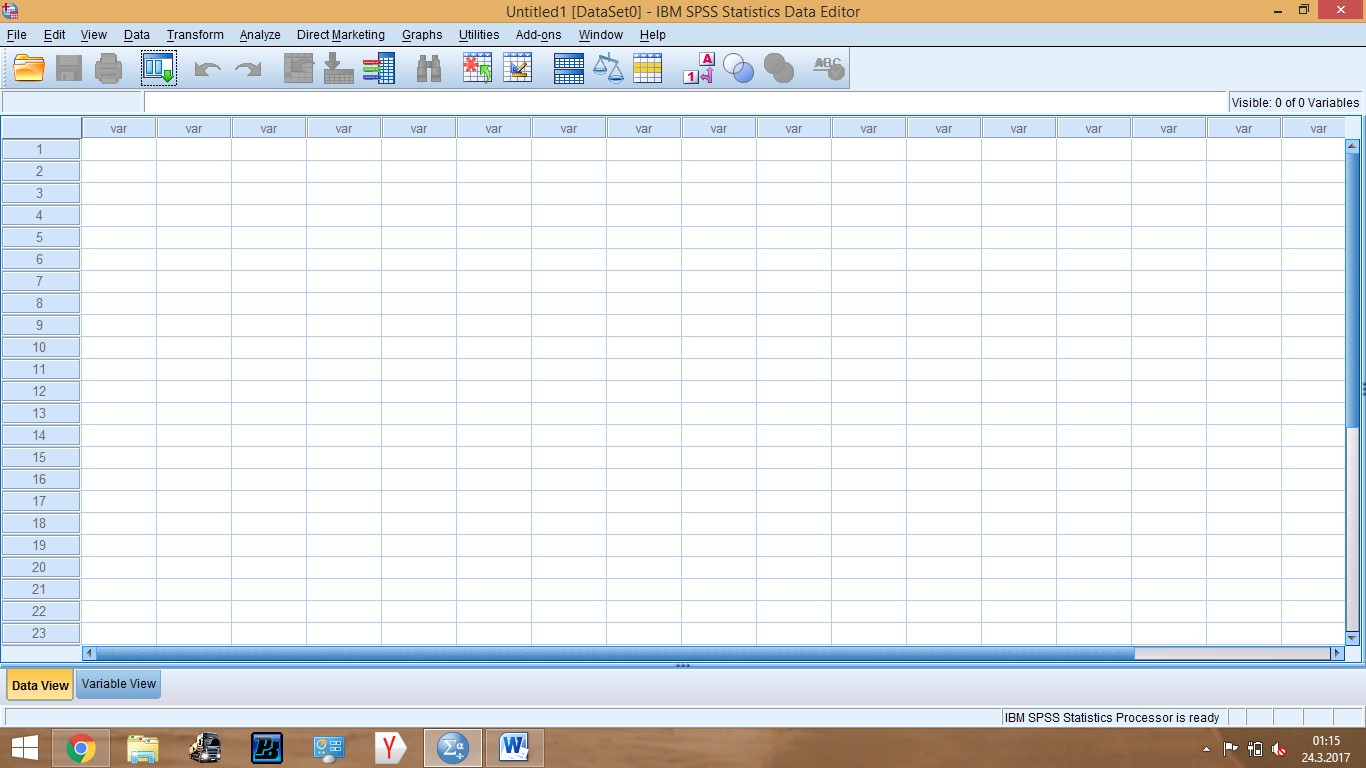Select row header 5
The width and height of the screenshot is (1366, 768).
[x=40, y=237]
